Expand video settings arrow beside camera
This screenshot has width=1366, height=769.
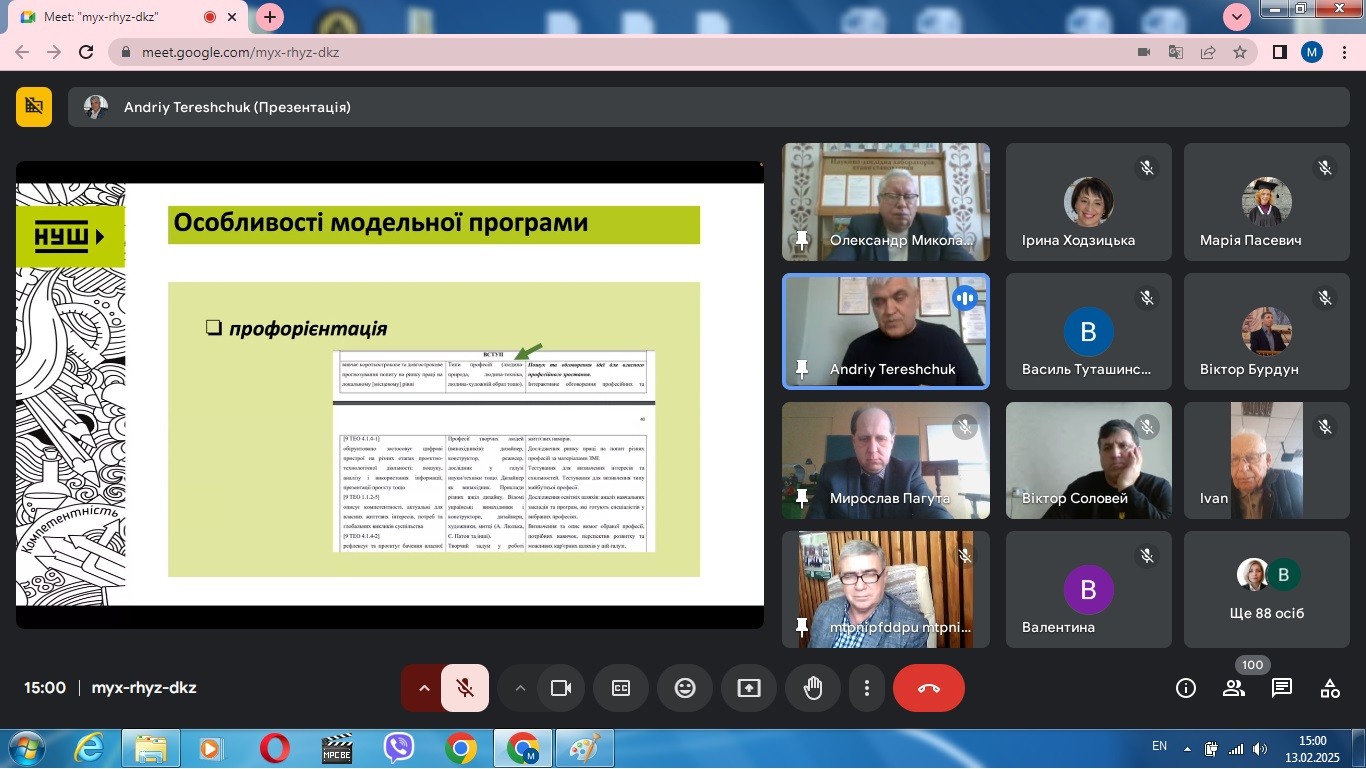click(519, 688)
